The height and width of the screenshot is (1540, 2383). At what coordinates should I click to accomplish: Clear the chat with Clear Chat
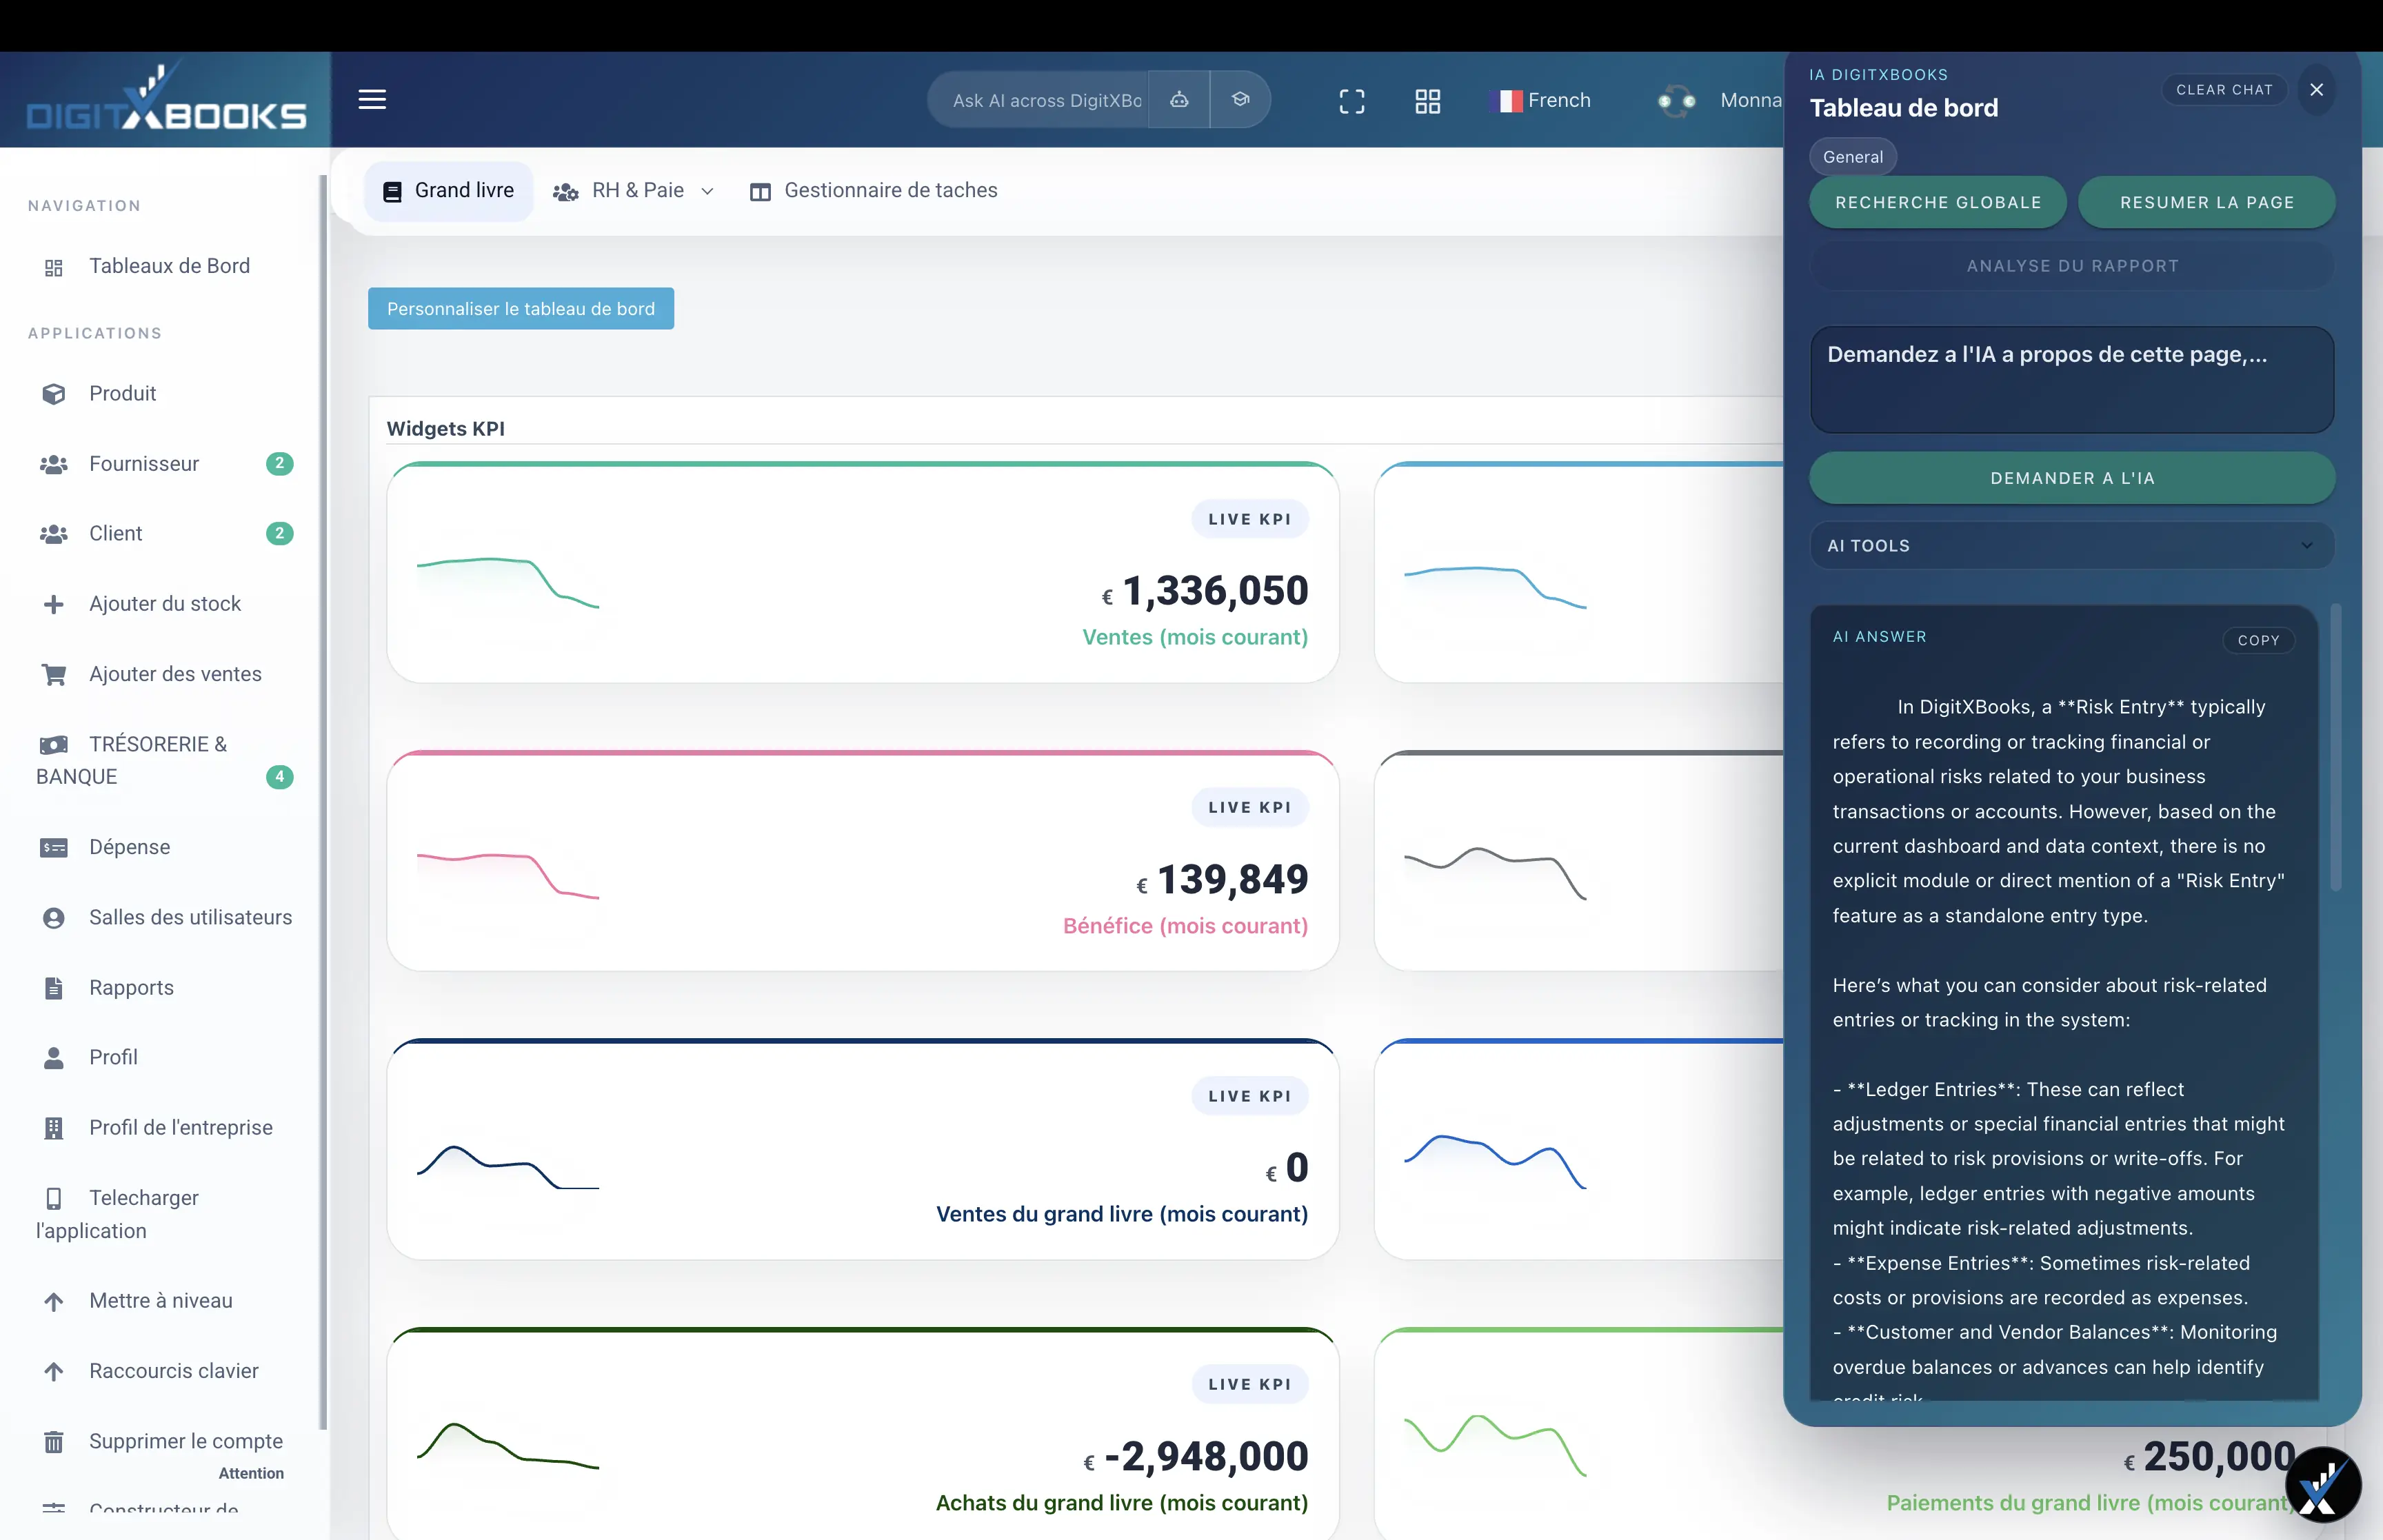2223,89
